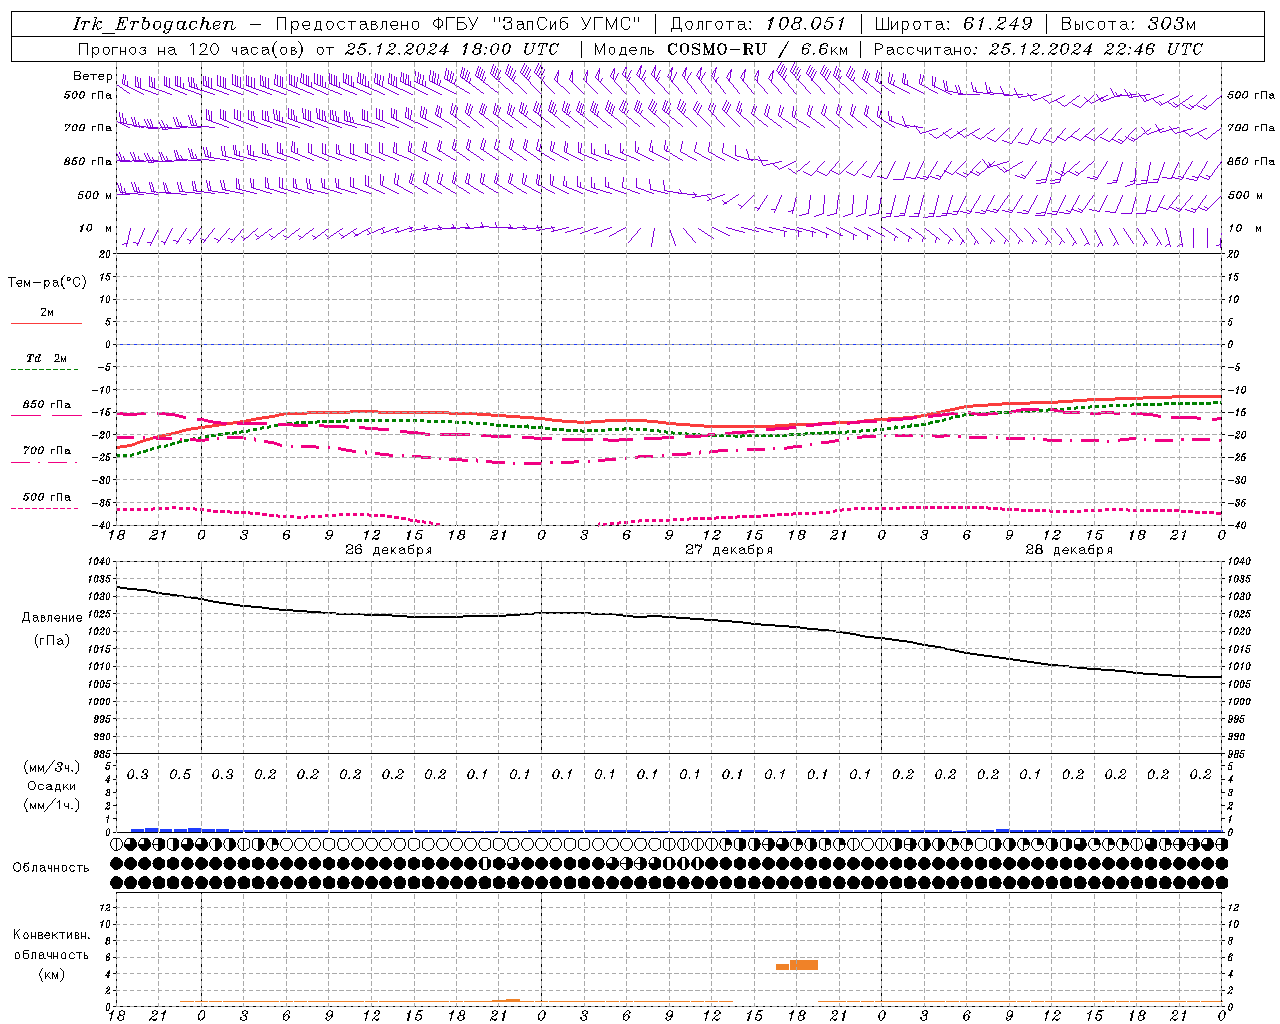
Task: Click the Конвективн. convective cloud label
Action: tap(51, 935)
